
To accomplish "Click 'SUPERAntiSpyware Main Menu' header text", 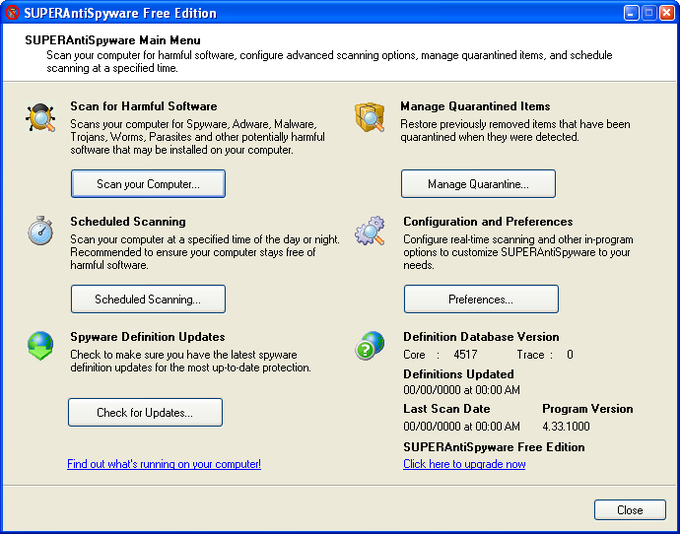I will click(x=113, y=40).
